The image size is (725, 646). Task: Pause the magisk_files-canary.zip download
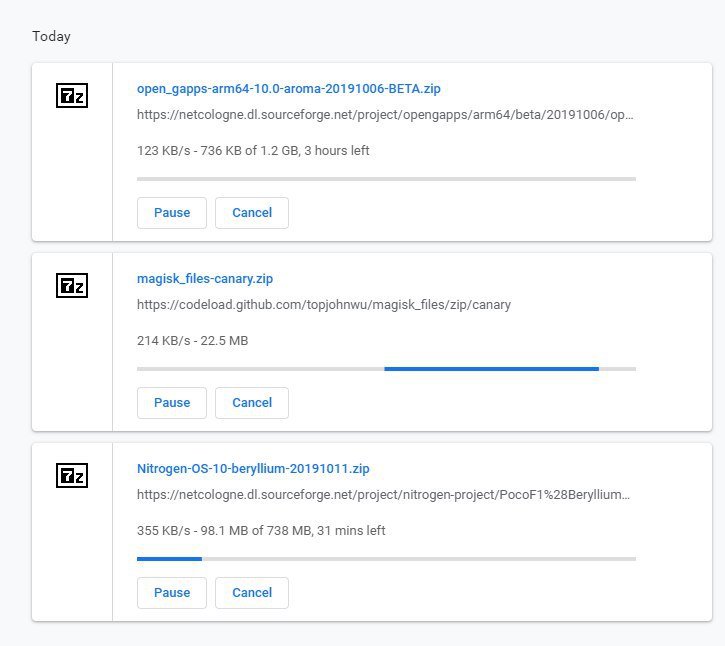tap(172, 403)
